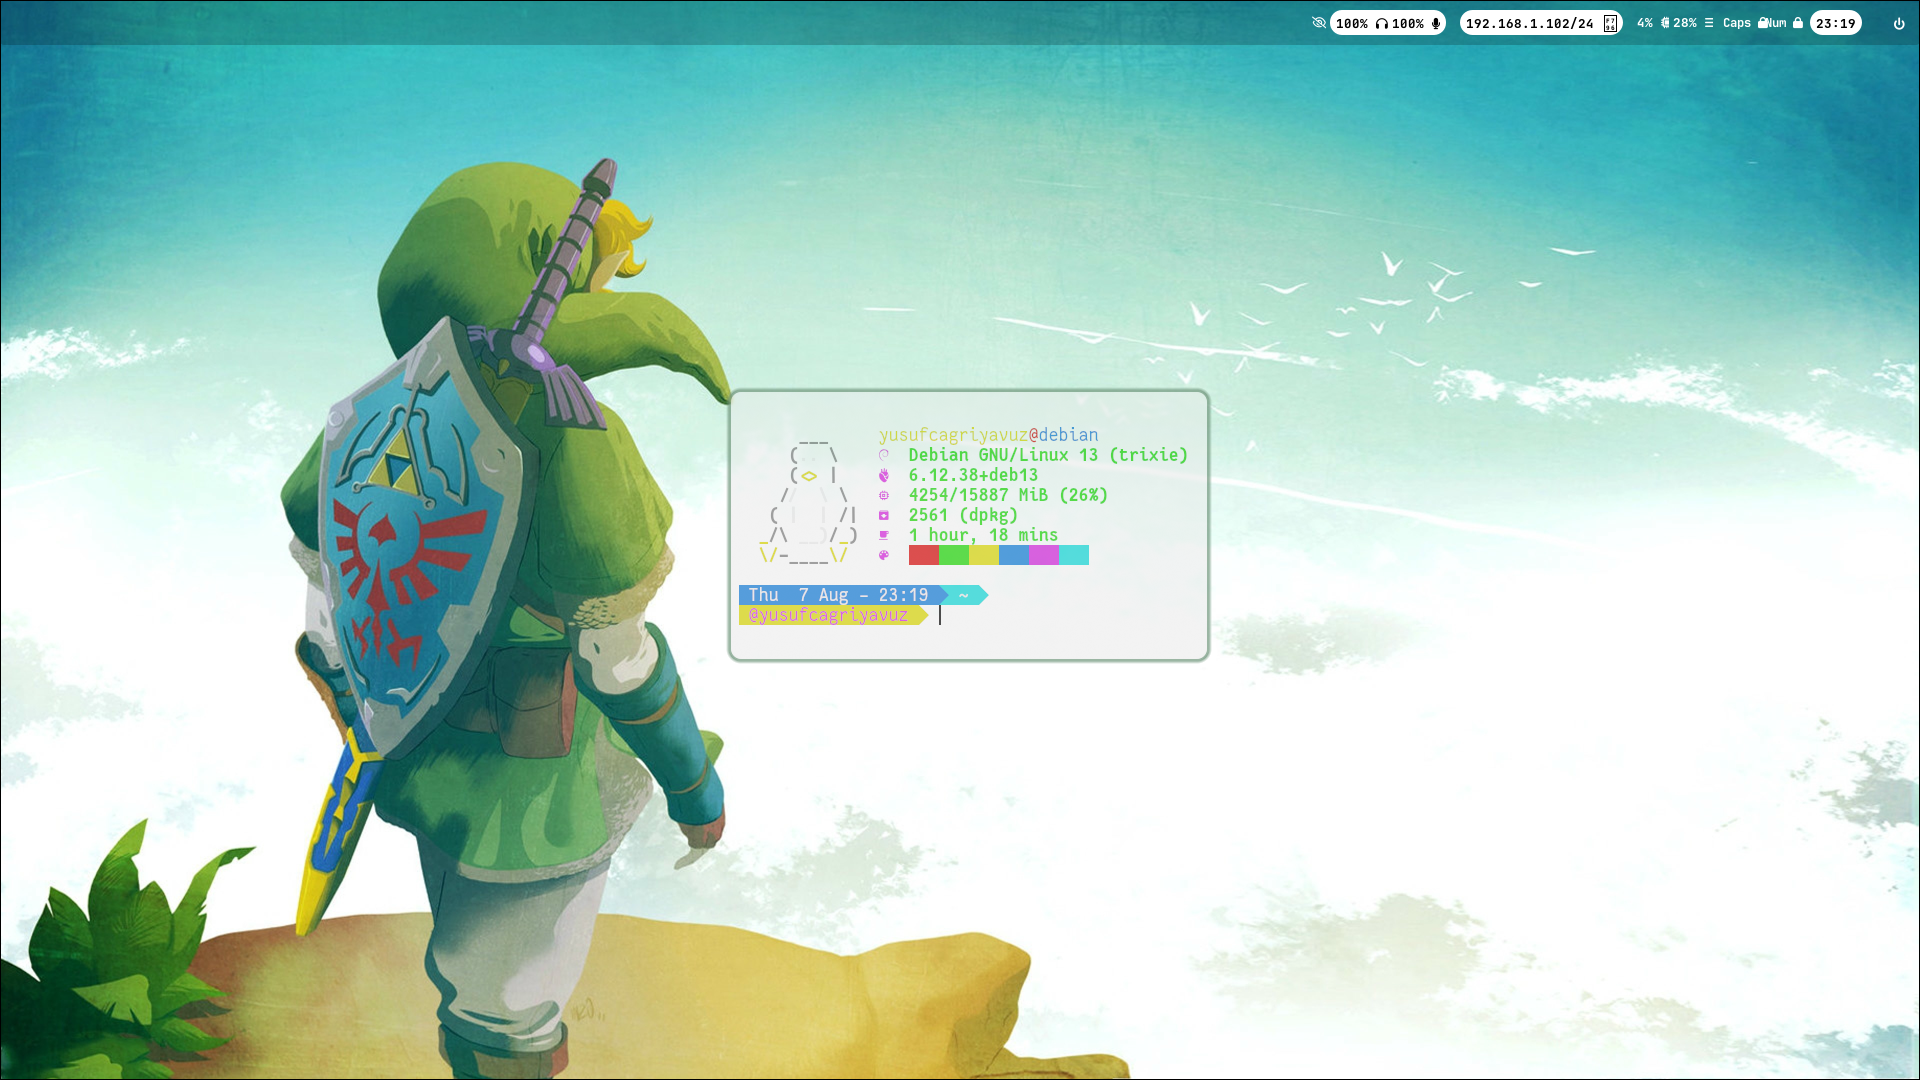Click the microphone icon in the top bar
This screenshot has height=1080, width=1920.
[x=1436, y=23]
